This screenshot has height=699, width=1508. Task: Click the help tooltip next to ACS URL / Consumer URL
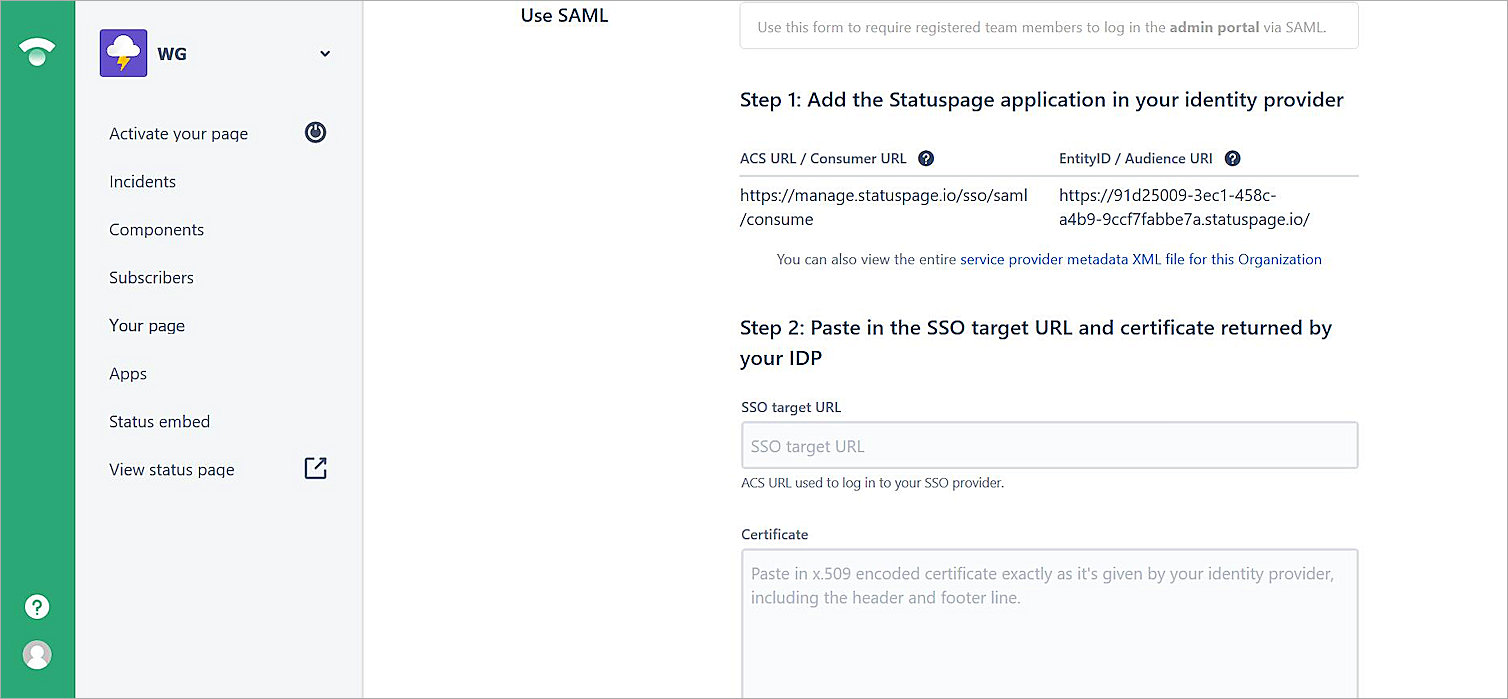pyautogui.click(x=926, y=158)
